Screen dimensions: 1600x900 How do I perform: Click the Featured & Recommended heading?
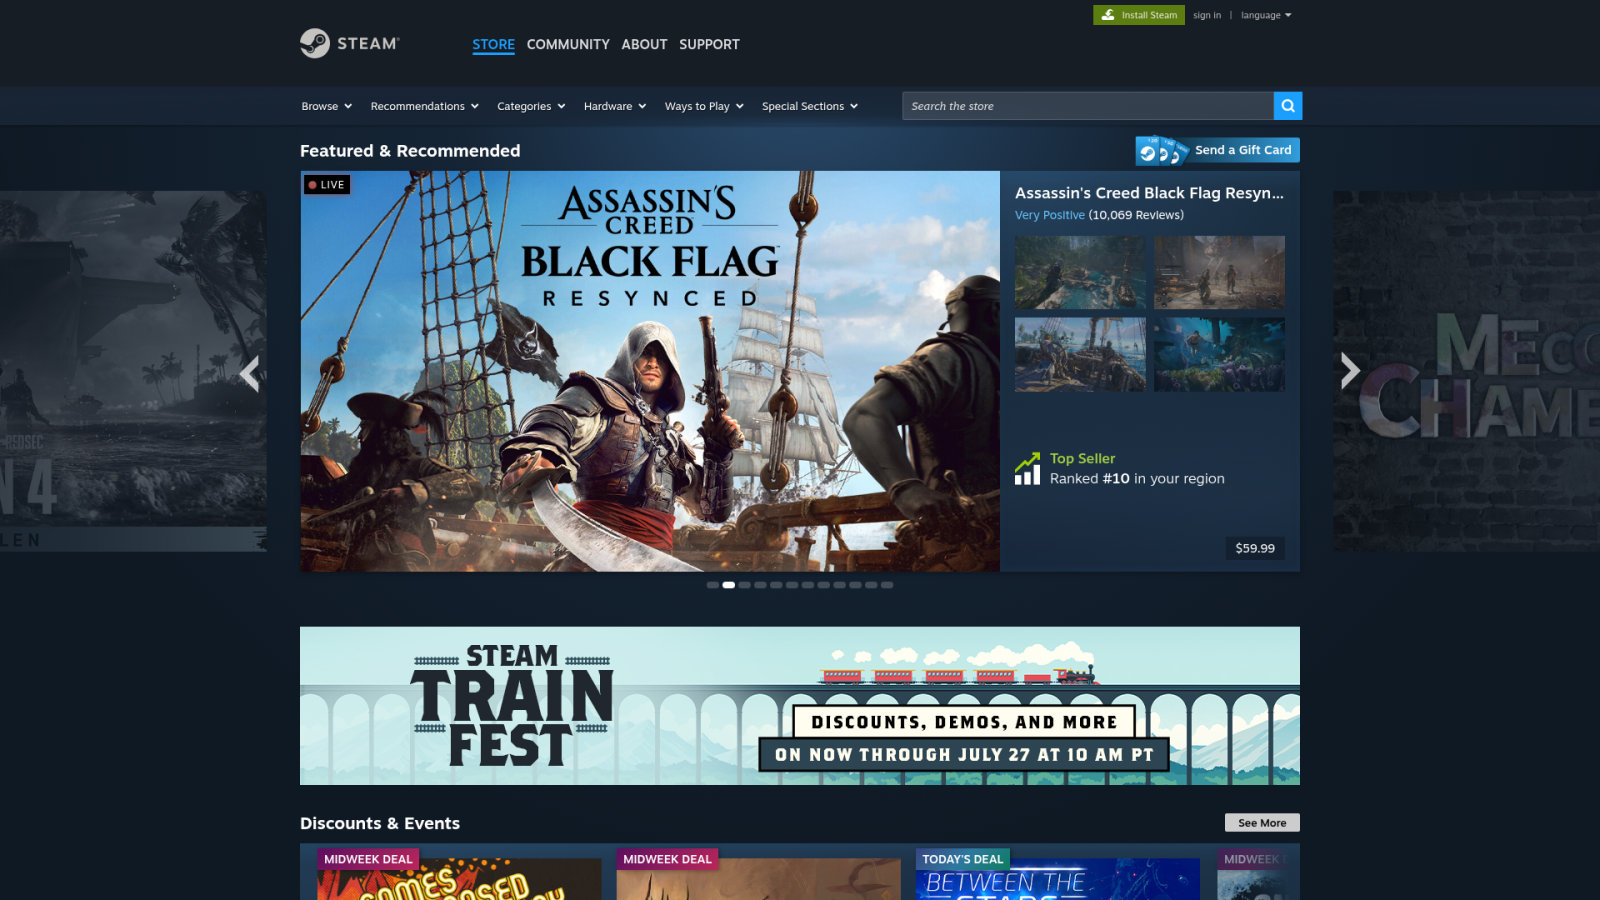click(x=410, y=151)
